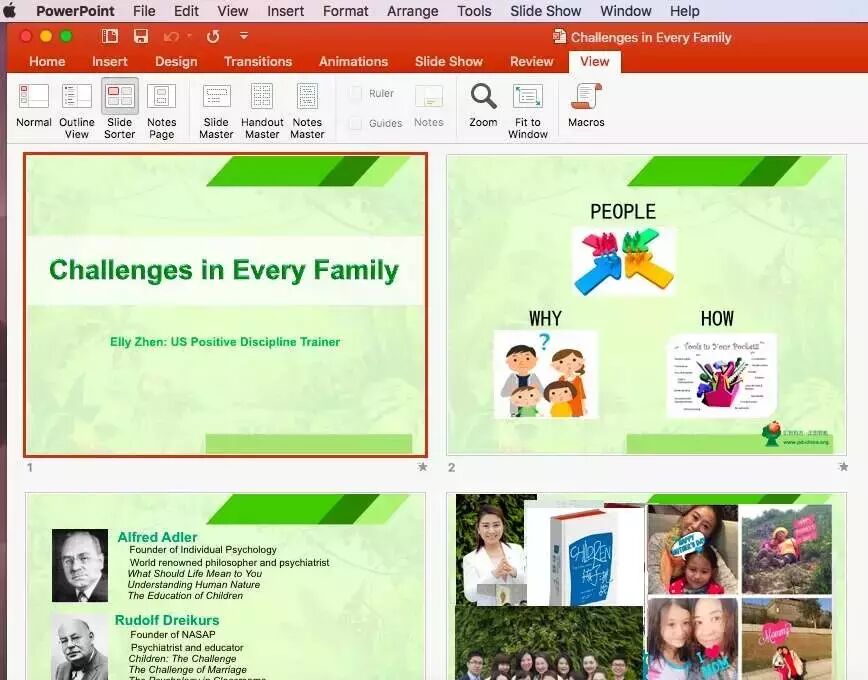868x680 pixels.
Task: Click the Redo/Repeat arrow
Action: click(213, 37)
